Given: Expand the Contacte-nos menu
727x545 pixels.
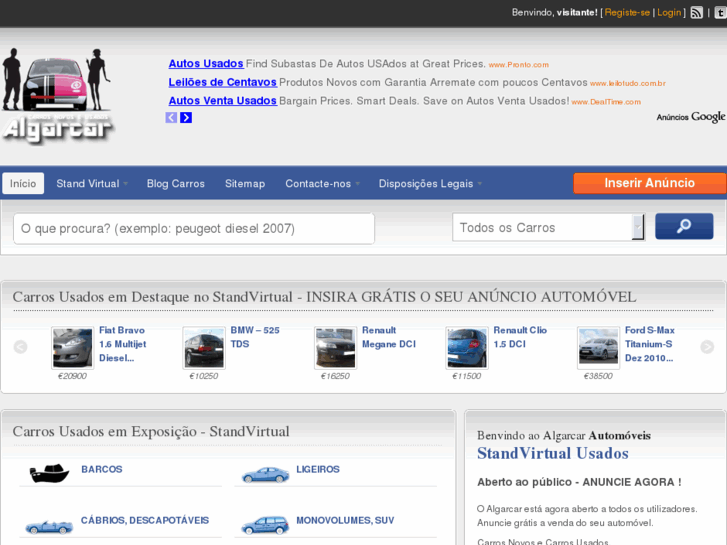Looking at the screenshot, I should [x=322, y=184].
